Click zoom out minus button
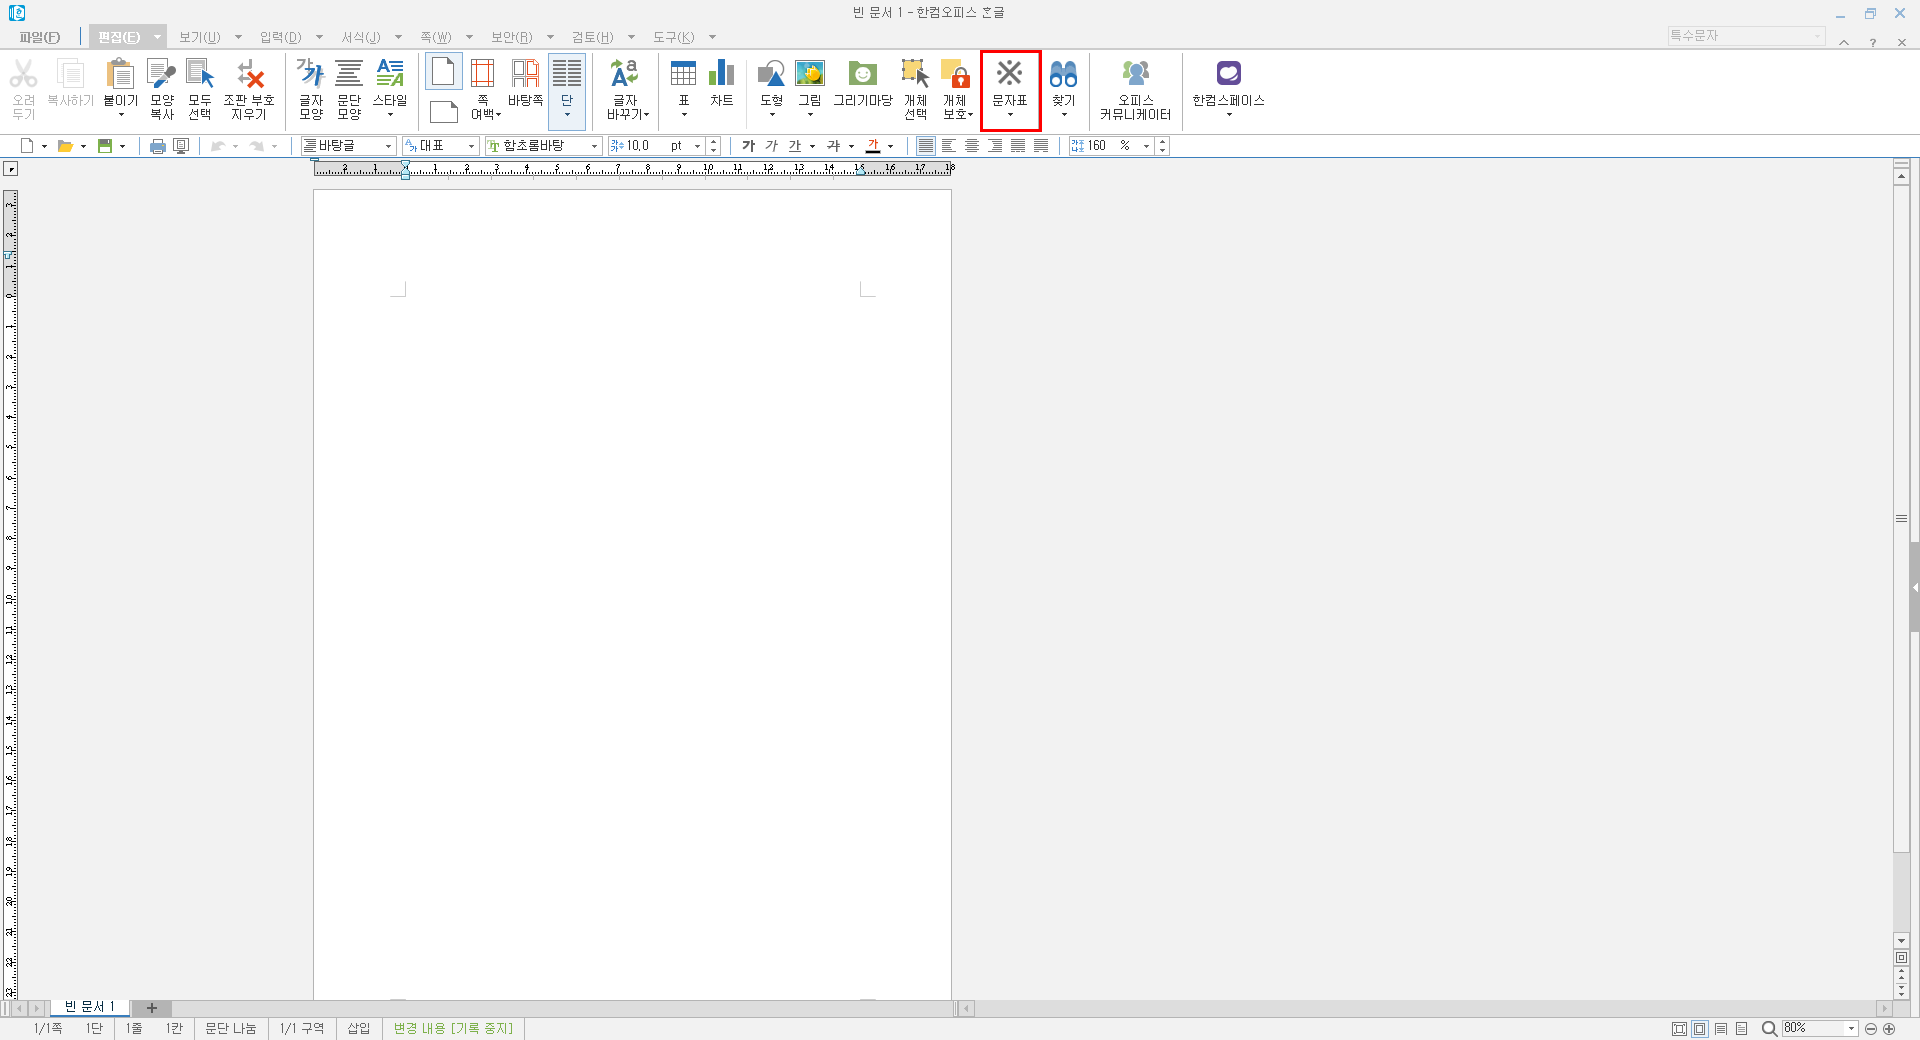 point(1871,1028)
